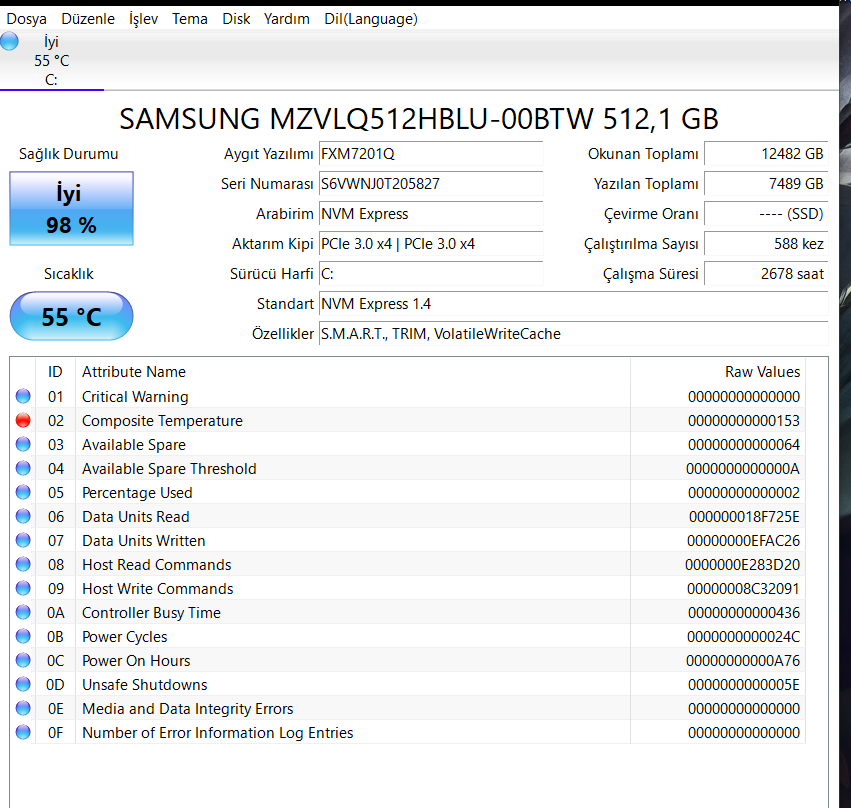Viewport: 851px width, 808px height.
Task: Click the status icon for Host Read Commands
Action: pyautogui.click(x=23, y=564)
